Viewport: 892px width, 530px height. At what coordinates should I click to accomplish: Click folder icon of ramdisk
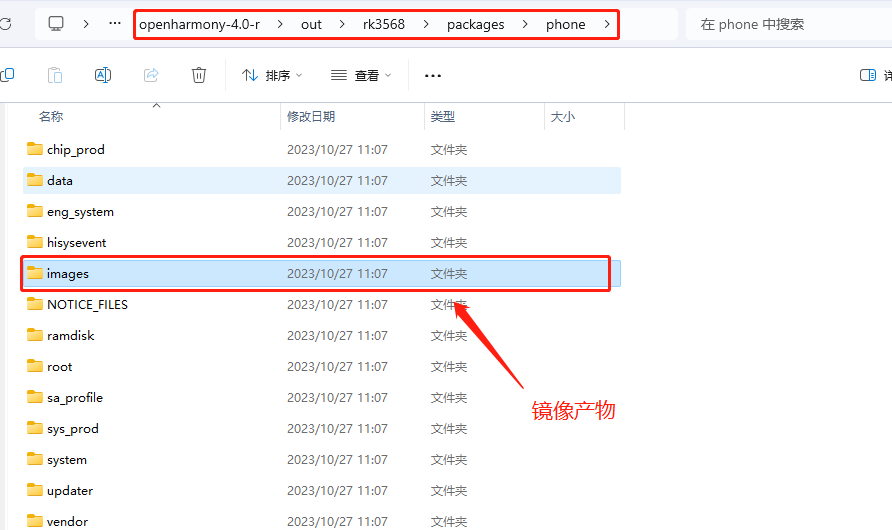pos(35,335)
